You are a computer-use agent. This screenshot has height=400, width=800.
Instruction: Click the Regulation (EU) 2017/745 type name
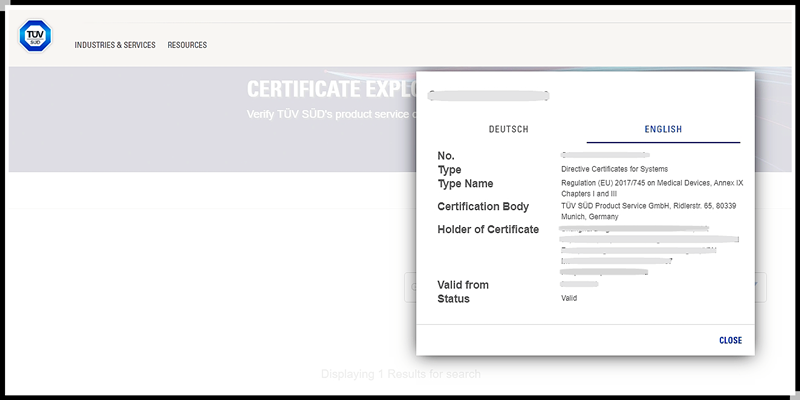652,188
